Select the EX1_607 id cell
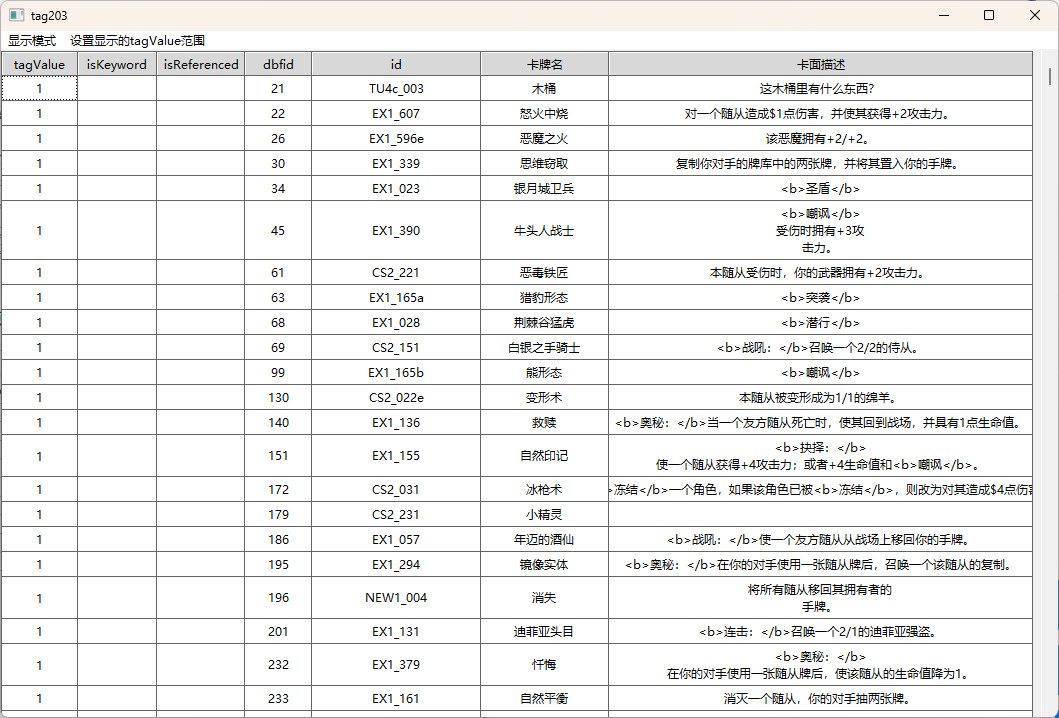This screenshot has width=1059, height=718. (x=396, y=113)
